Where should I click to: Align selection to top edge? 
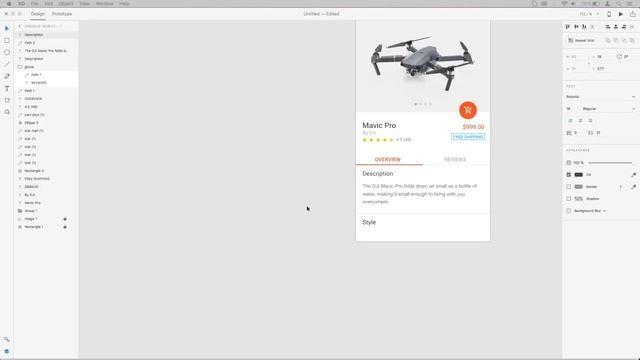(568, 27)
